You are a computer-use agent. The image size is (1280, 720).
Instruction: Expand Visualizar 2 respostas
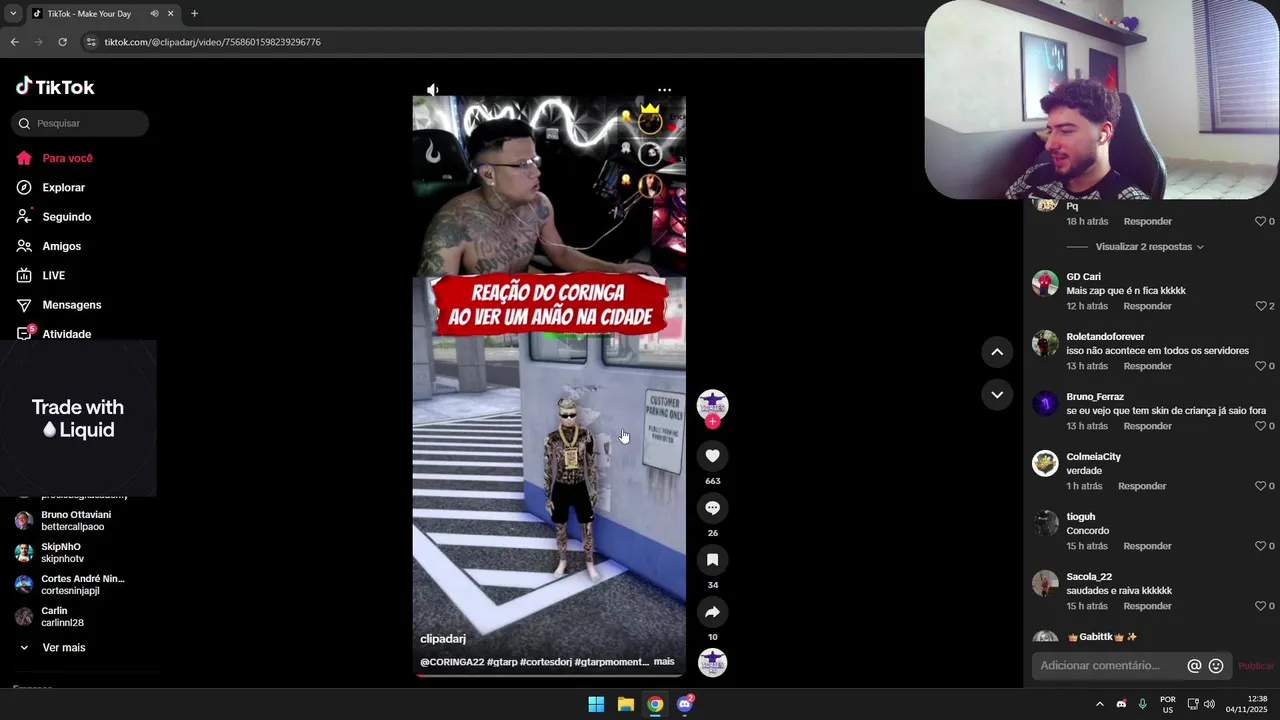(x=1149, y=247)
